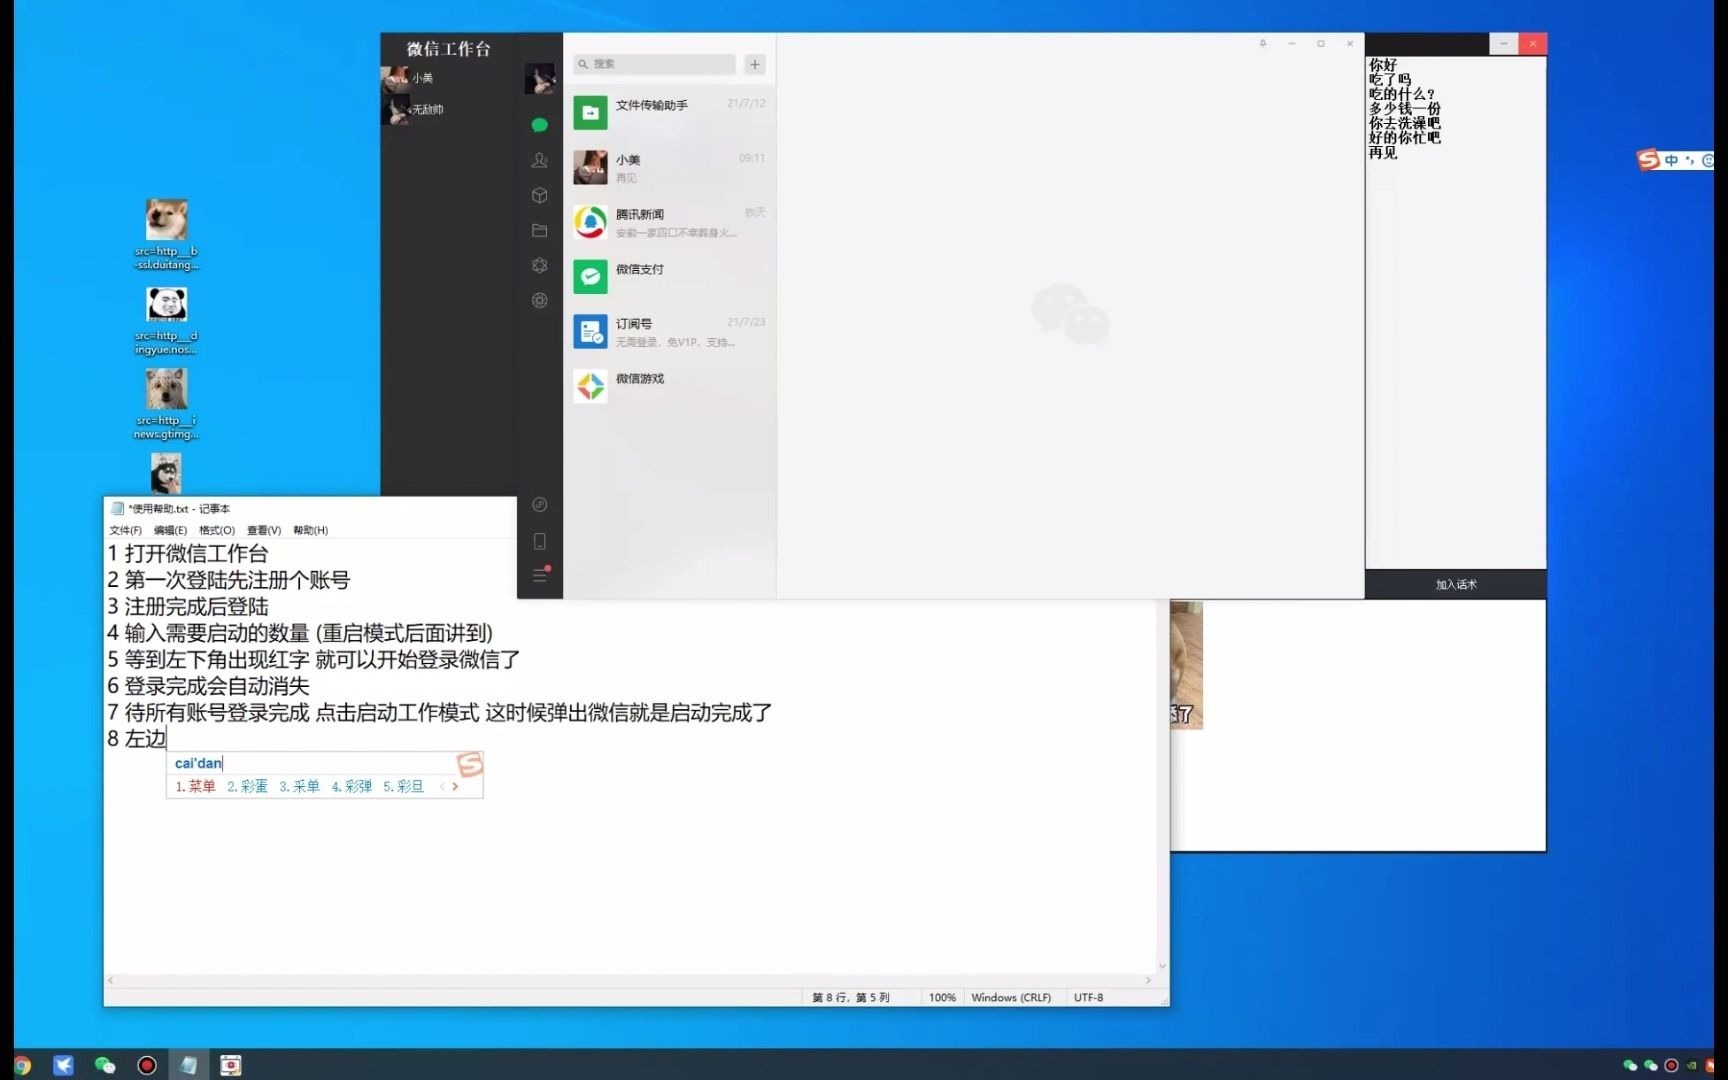Click the 文件传输助手 green folder avatar
Viewport: 1728px width, 1080px height.
click(590, 112)
